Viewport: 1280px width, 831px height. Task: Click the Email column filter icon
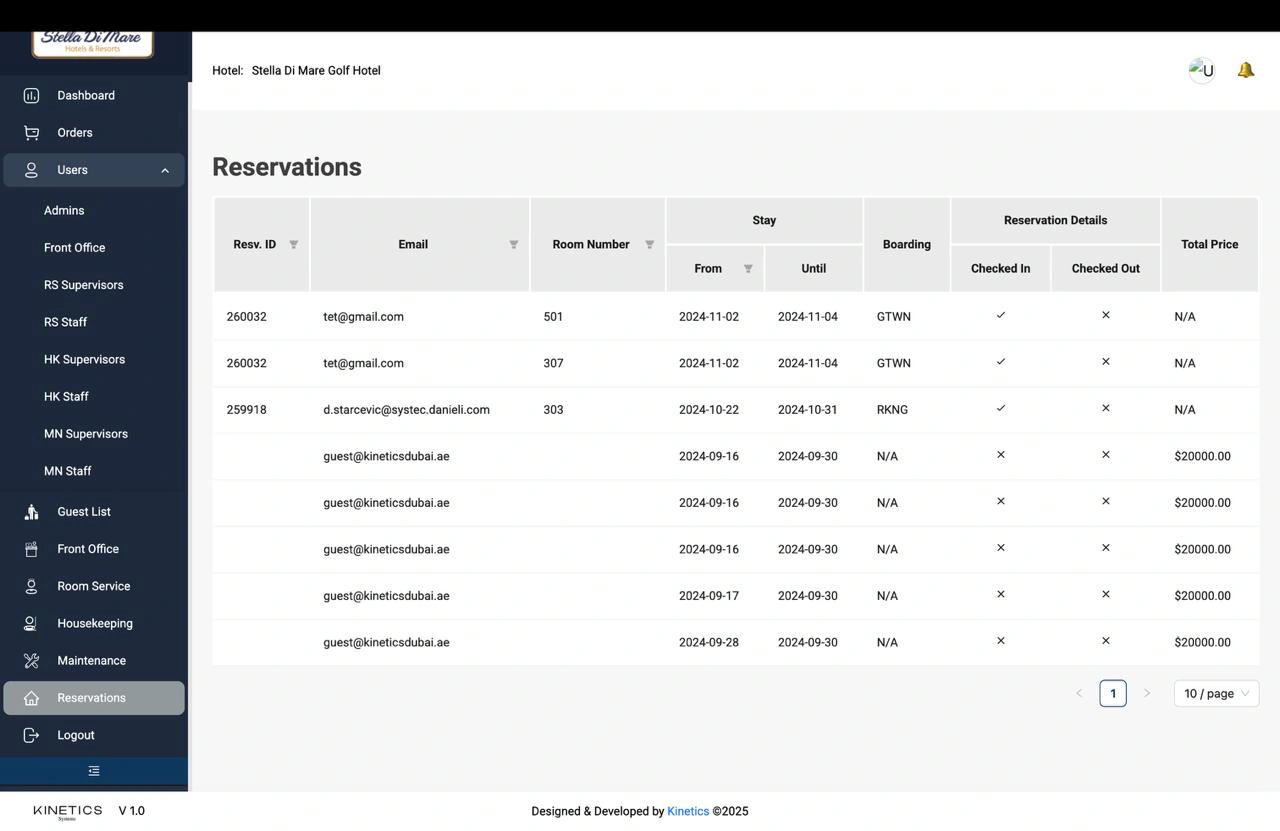(x=513, y=245)
